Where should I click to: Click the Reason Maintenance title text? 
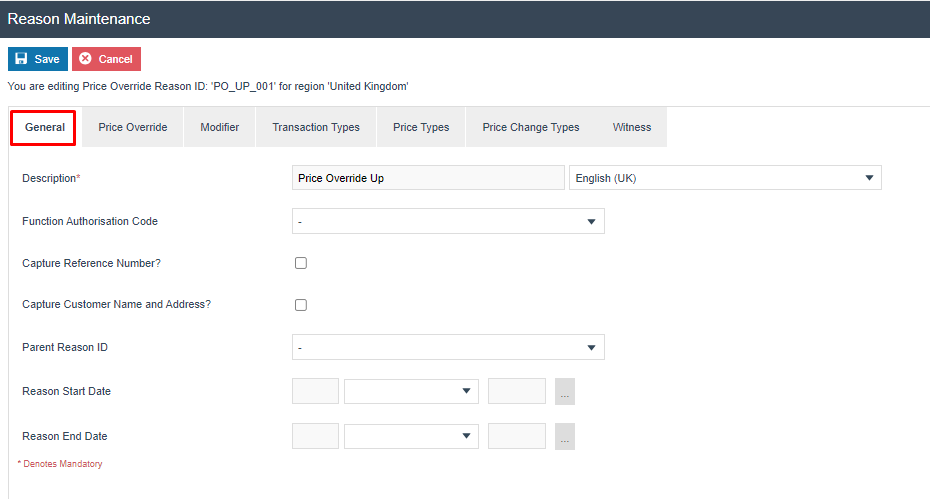(79, 19)
